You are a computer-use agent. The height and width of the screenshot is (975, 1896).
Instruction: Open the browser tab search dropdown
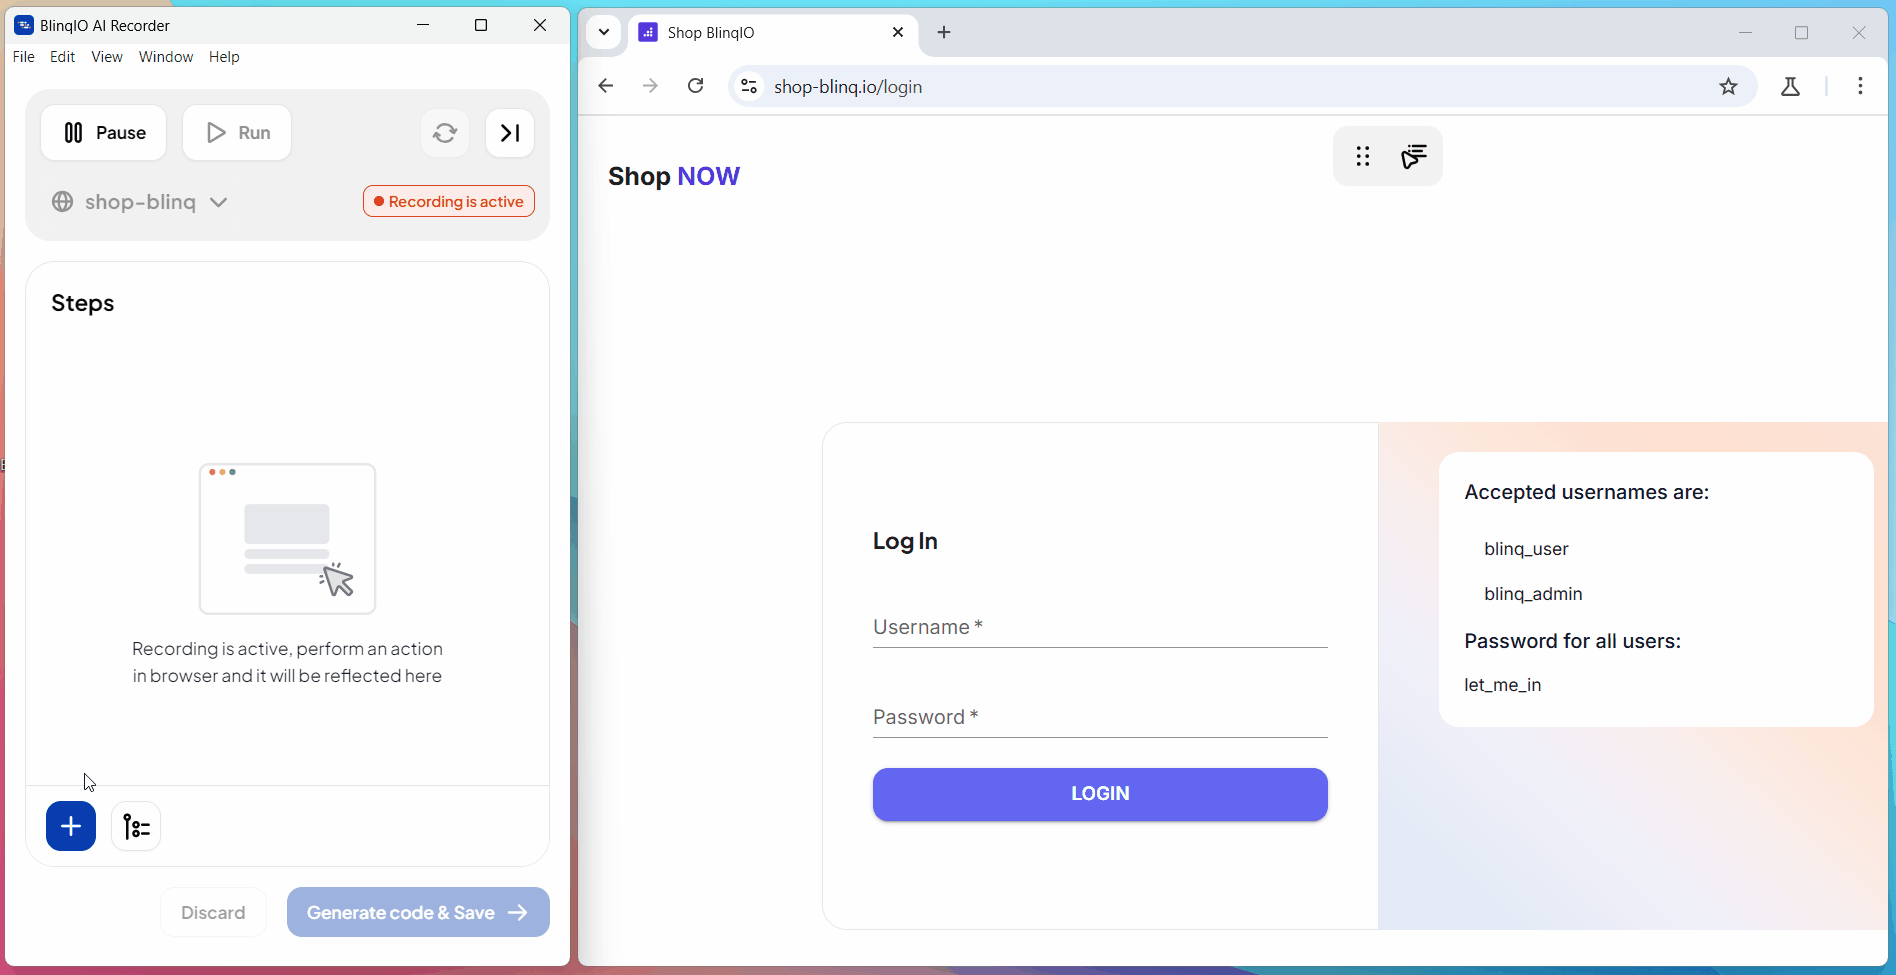coord(604,32)
